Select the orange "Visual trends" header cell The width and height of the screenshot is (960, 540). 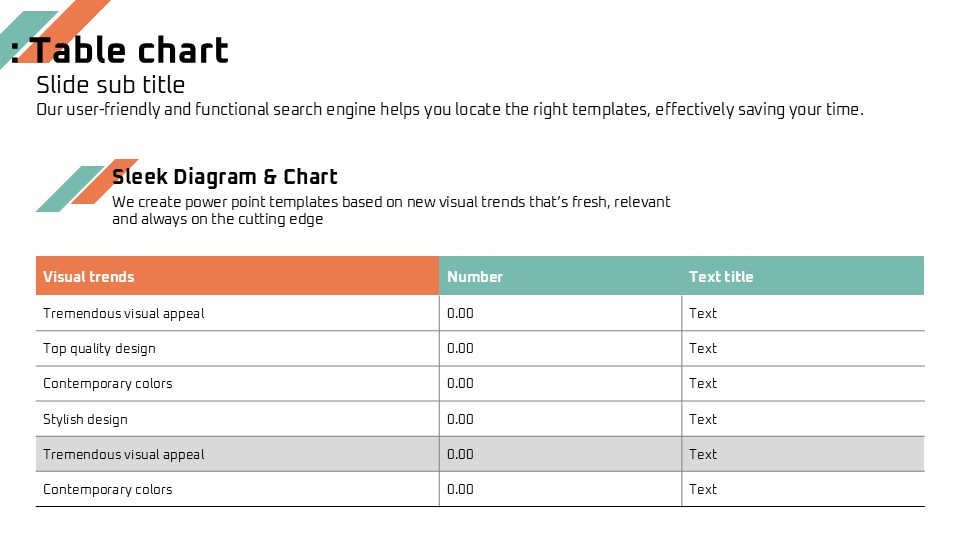tap(237, 276)
